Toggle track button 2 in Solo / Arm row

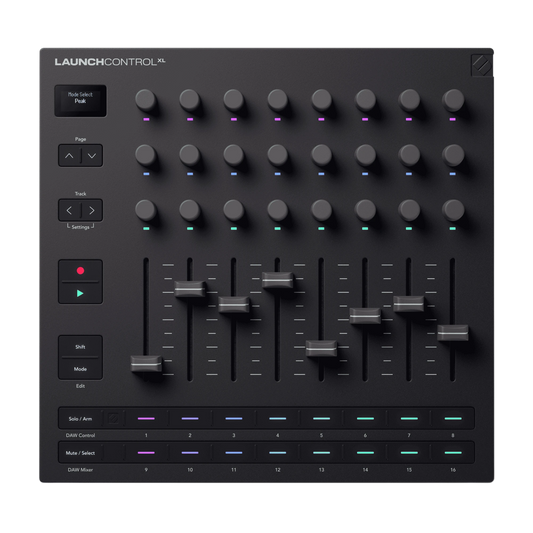point(190,418)
